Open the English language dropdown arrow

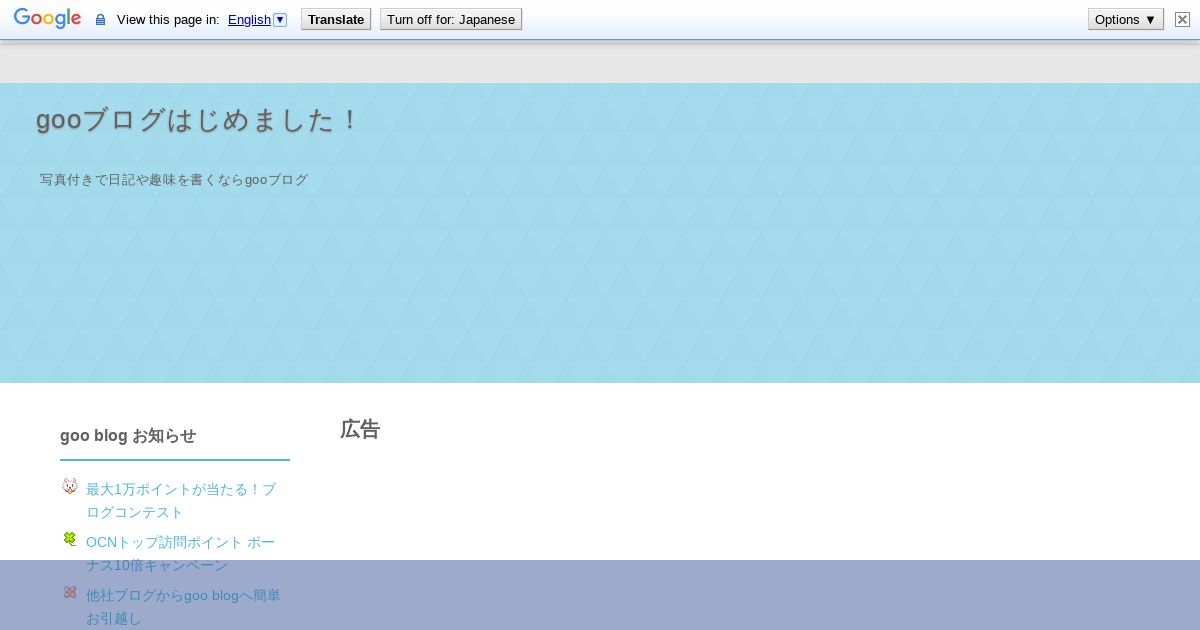click(280, 19)
